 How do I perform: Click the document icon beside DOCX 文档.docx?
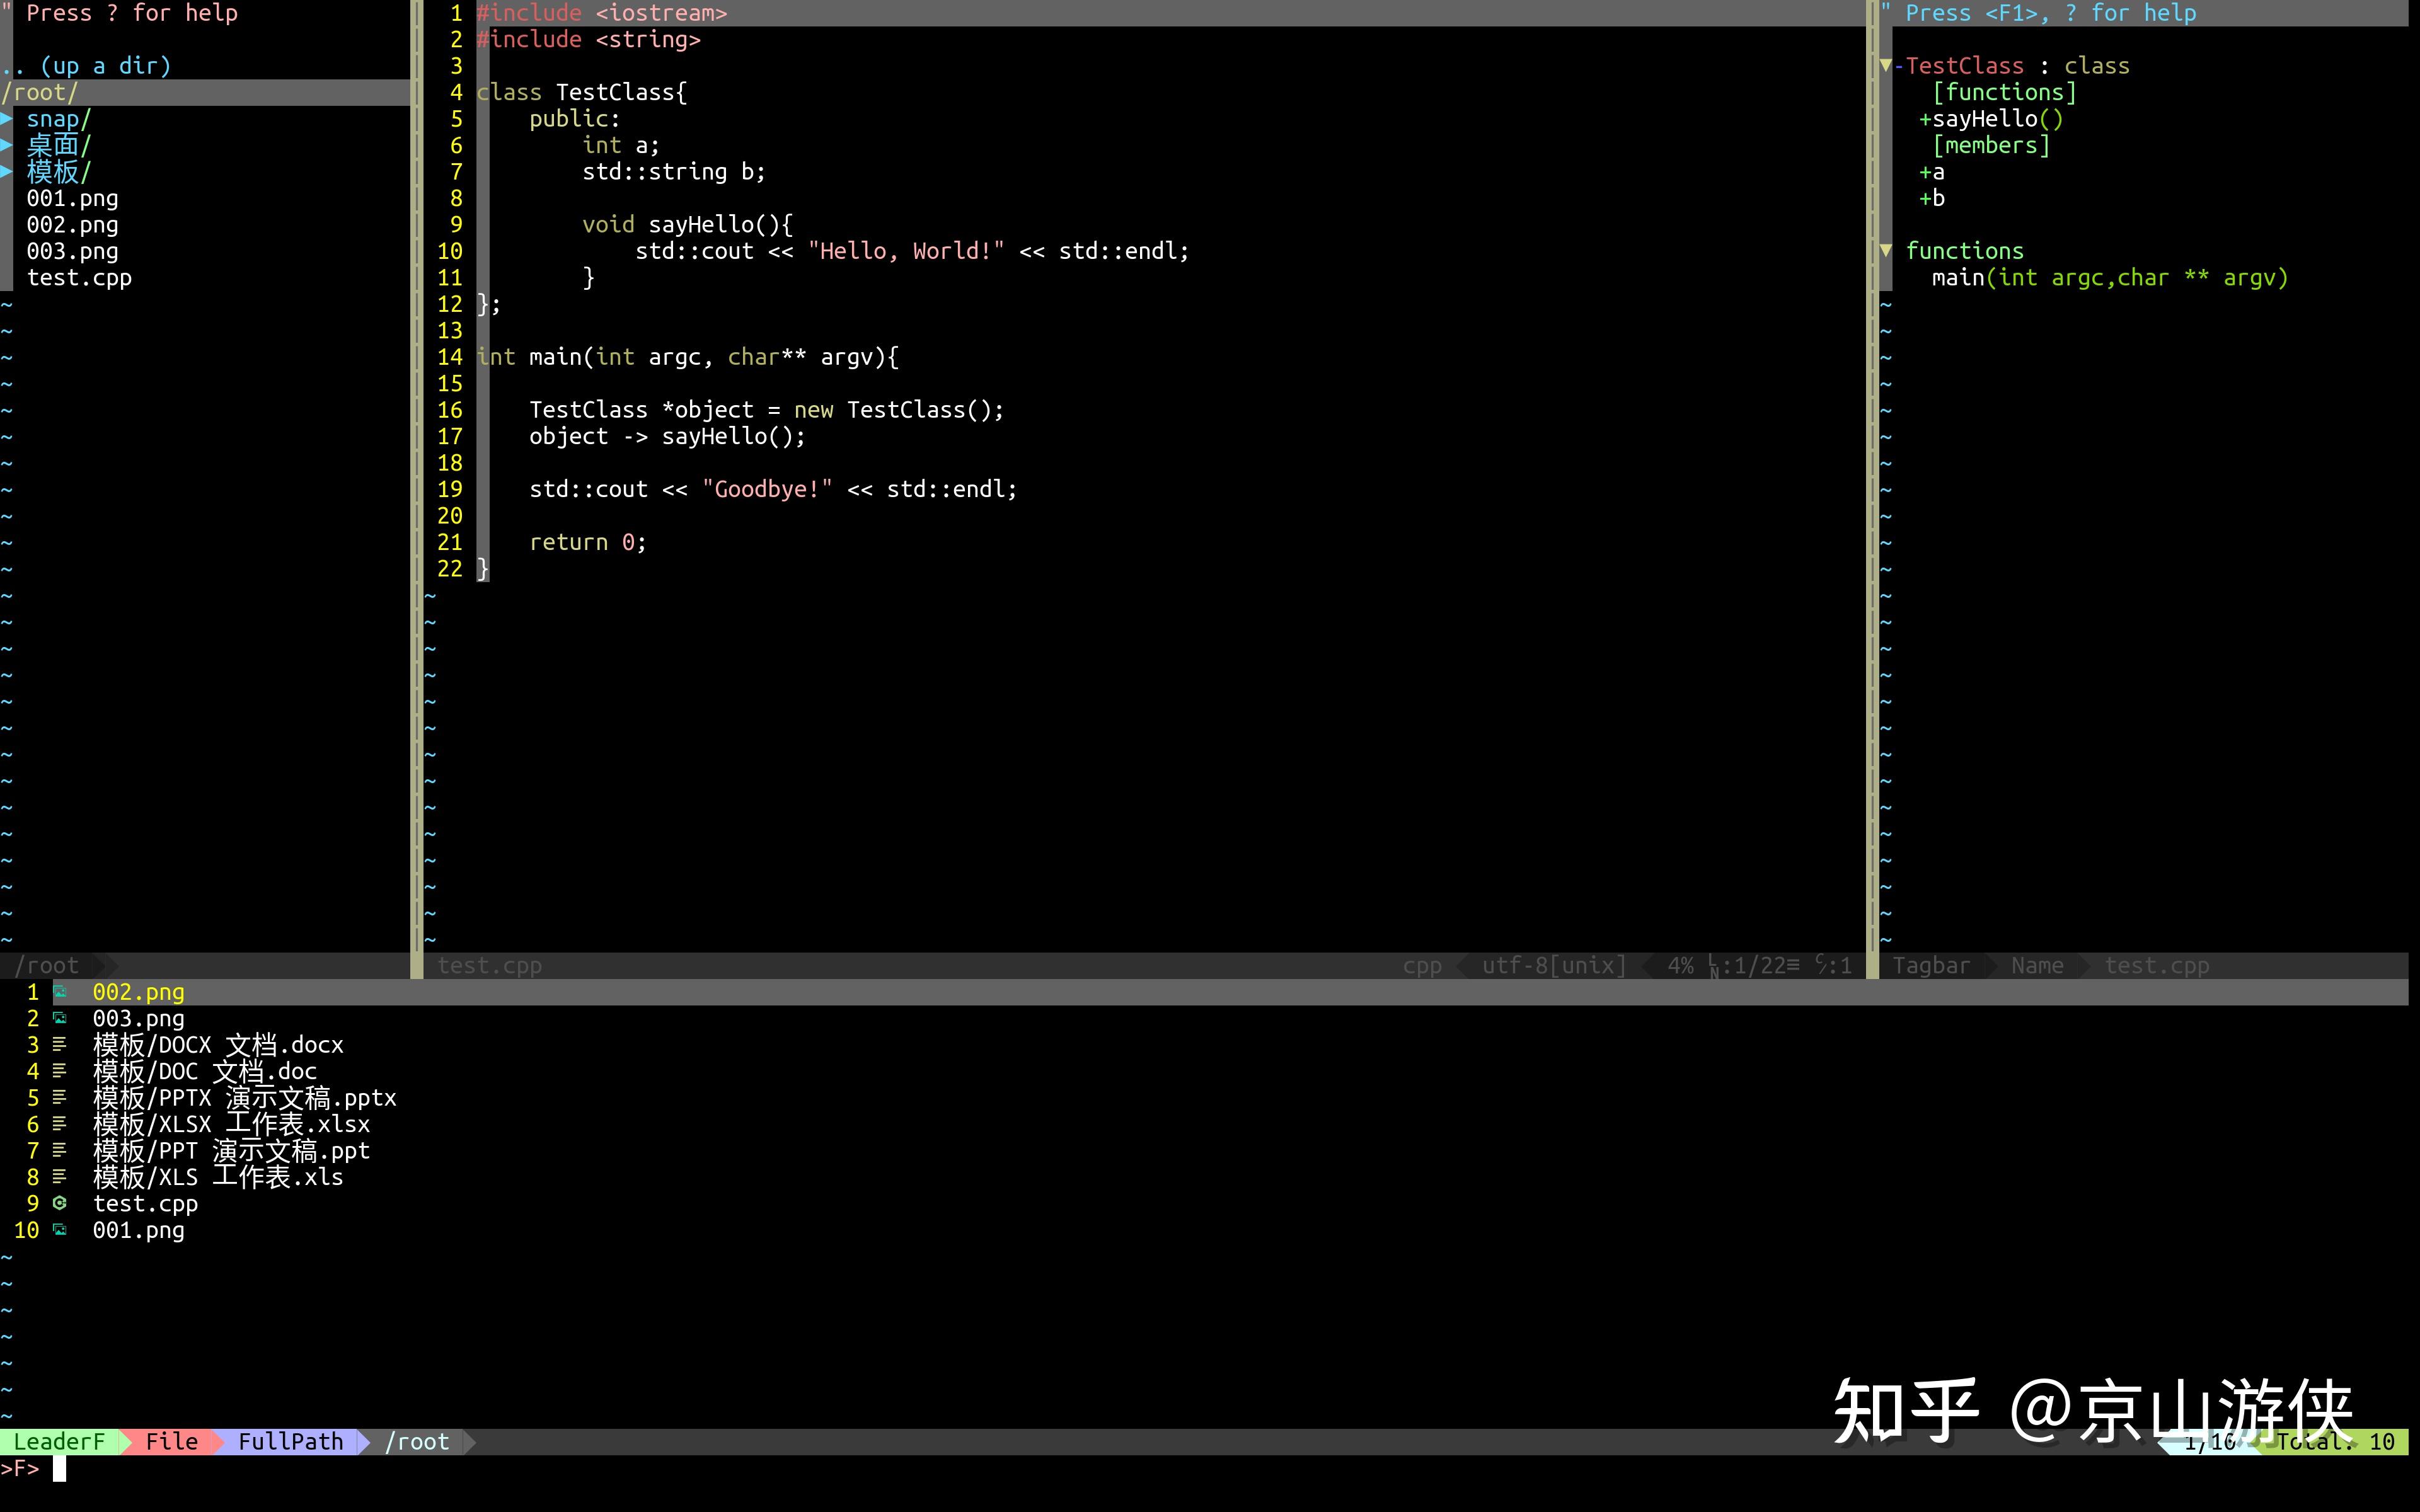[61, 1044]
